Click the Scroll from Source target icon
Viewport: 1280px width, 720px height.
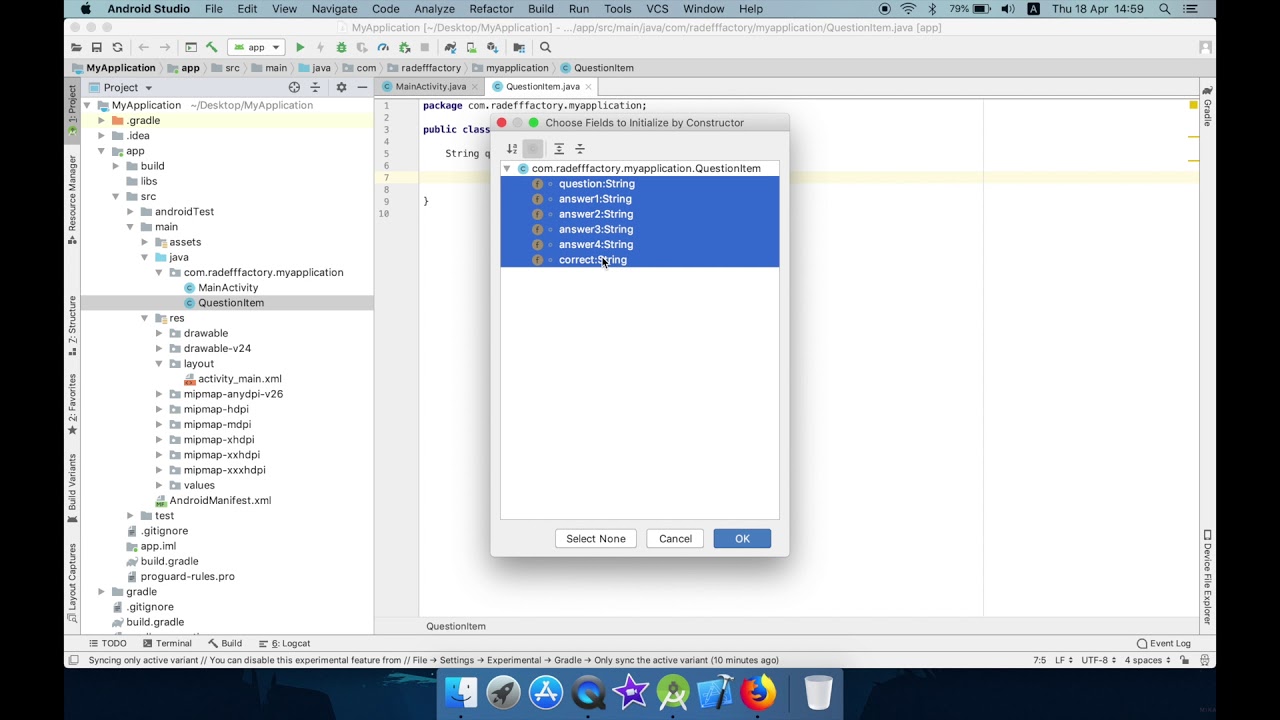click(294, 87)
